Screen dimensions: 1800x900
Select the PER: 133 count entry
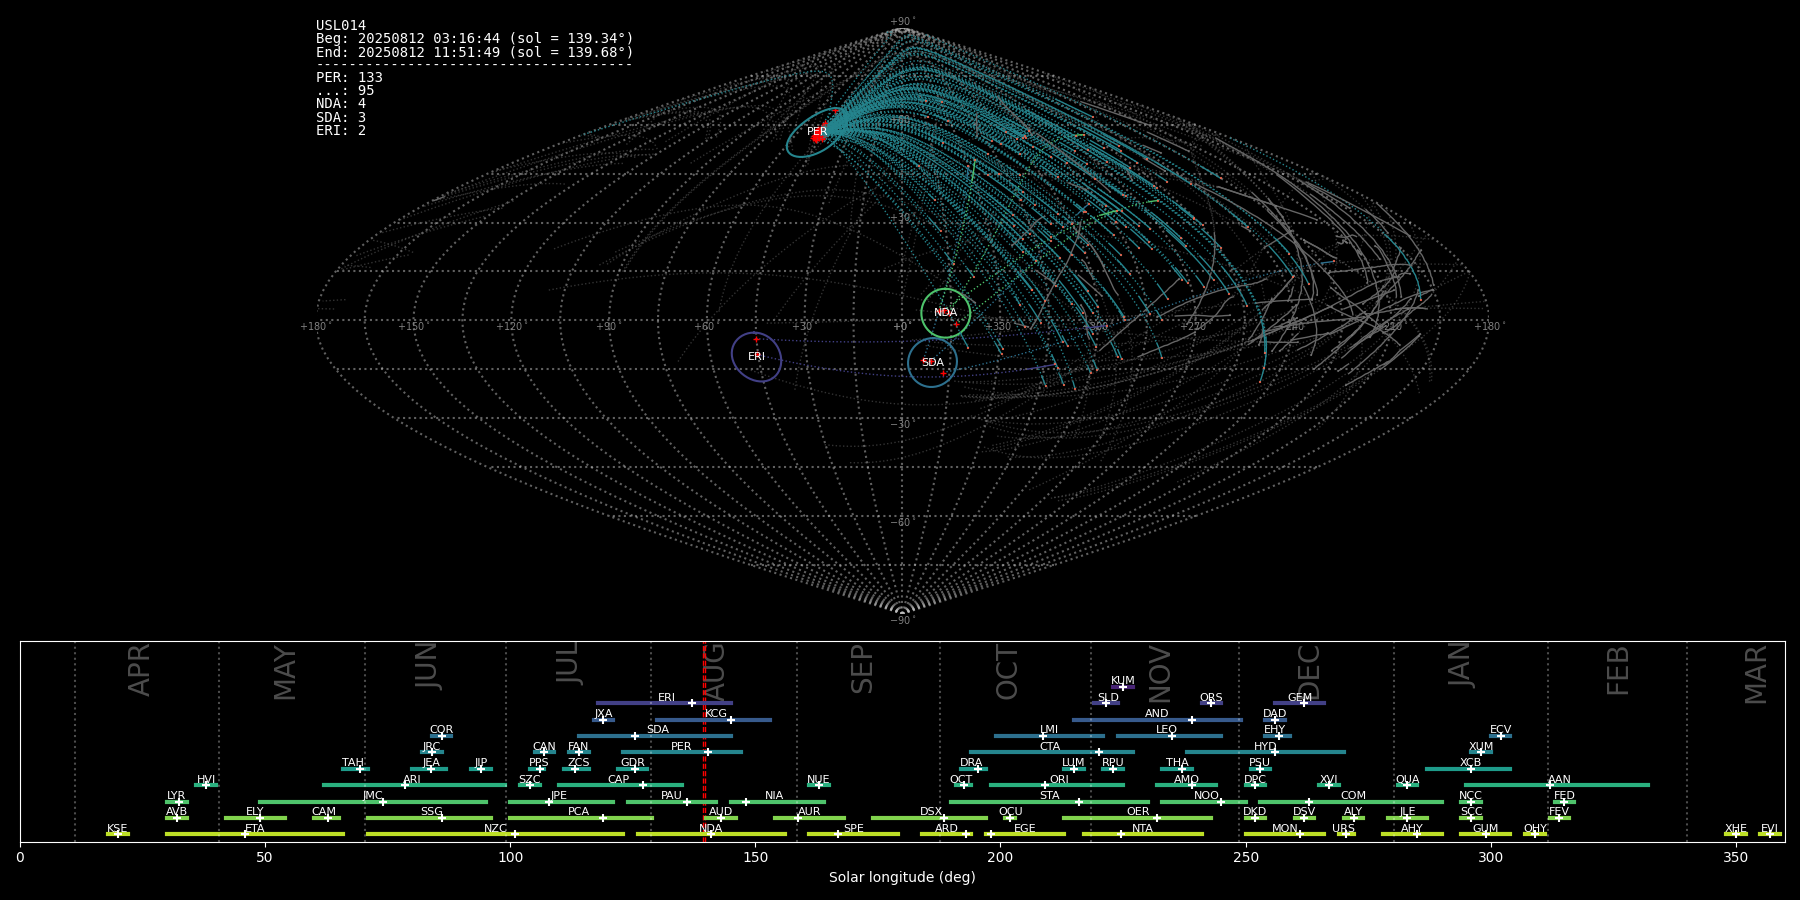tap(349, 77)
